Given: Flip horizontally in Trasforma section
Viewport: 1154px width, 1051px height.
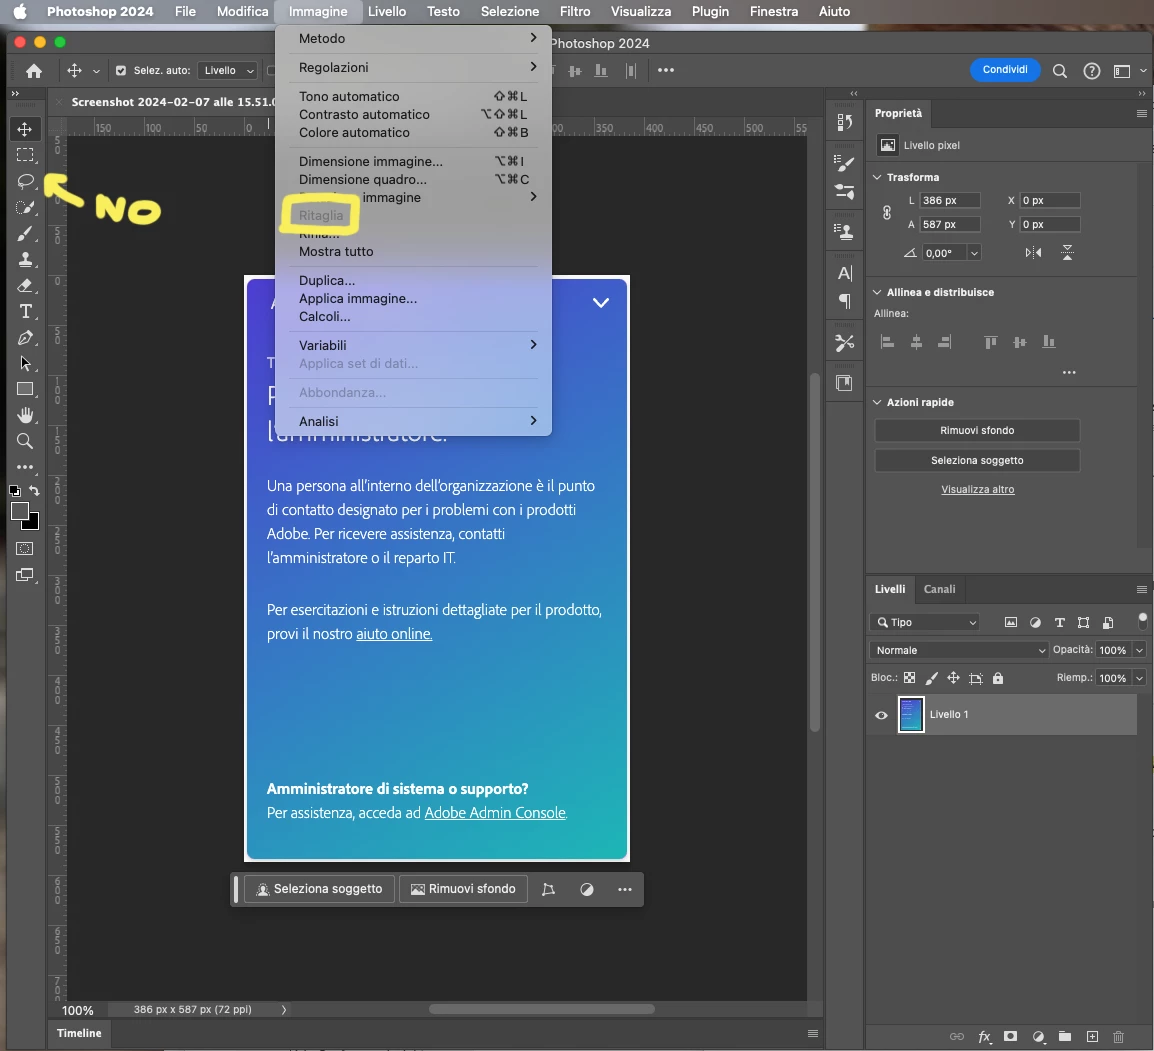Looking at the screenshot, I should [x=1033, y=253].
